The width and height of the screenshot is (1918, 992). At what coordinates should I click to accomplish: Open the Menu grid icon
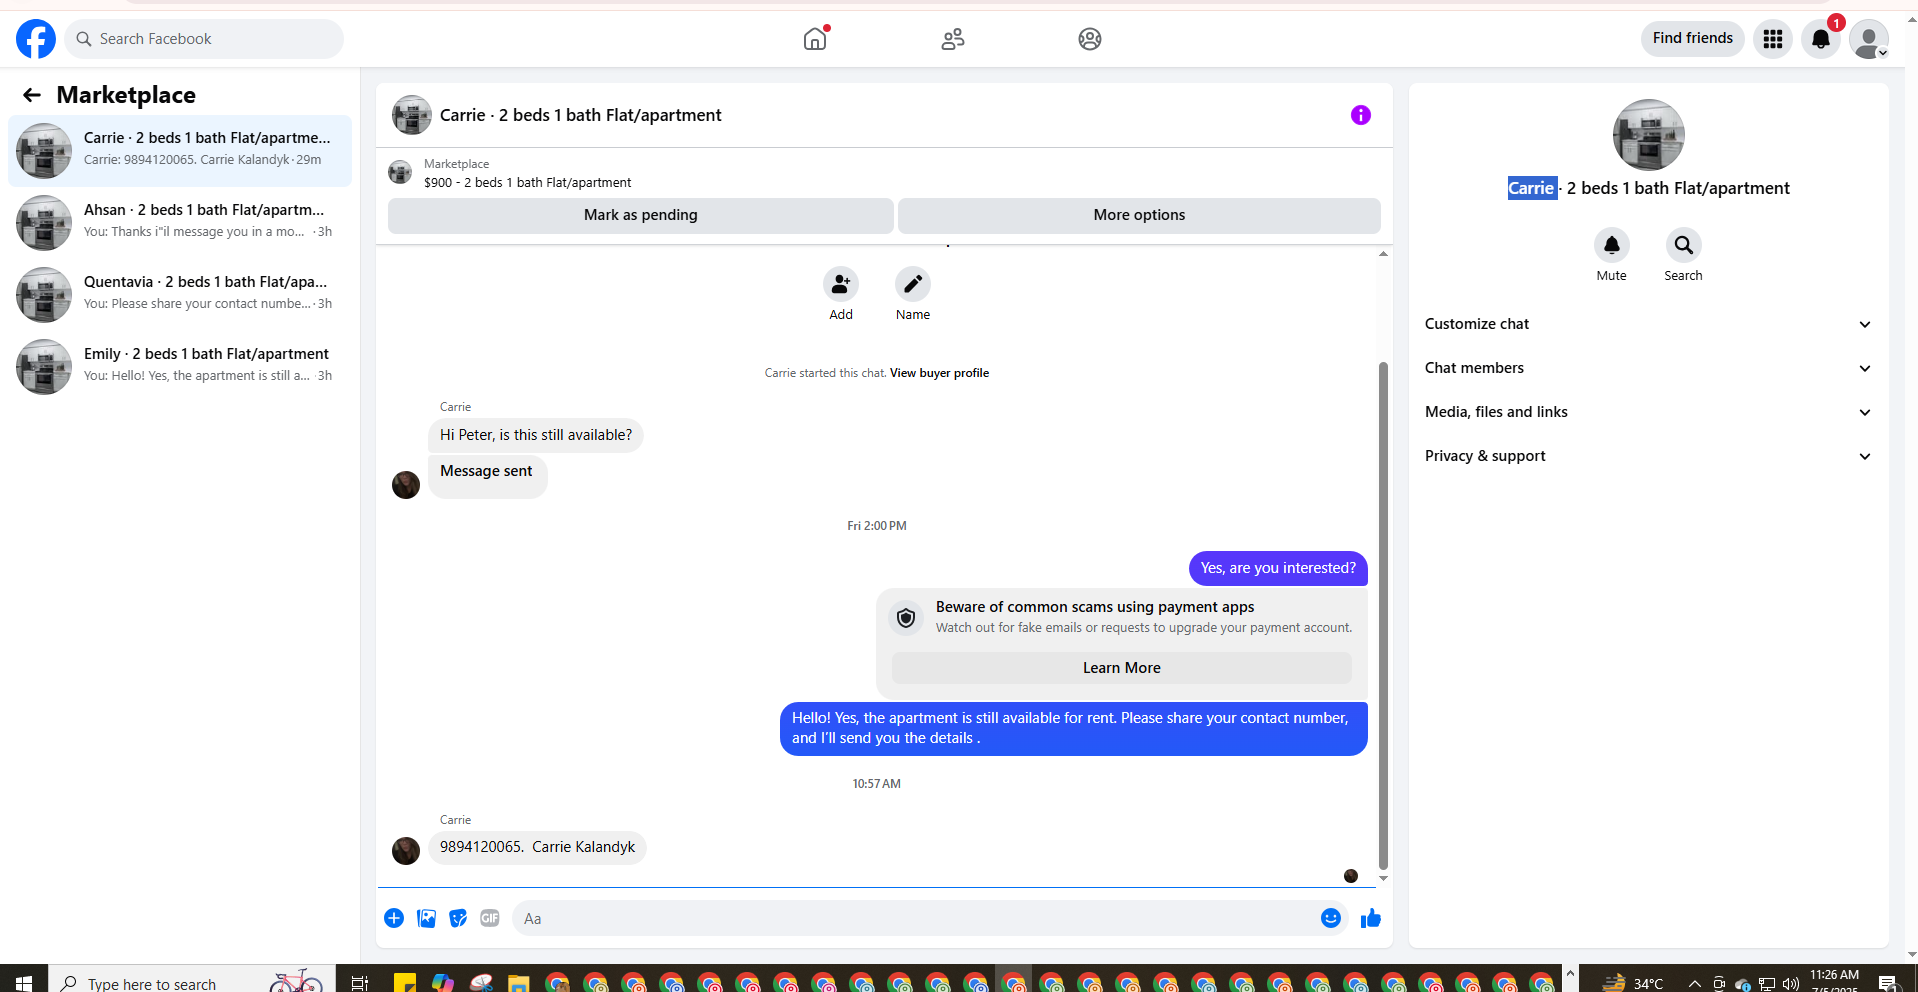coord(1772,39)
